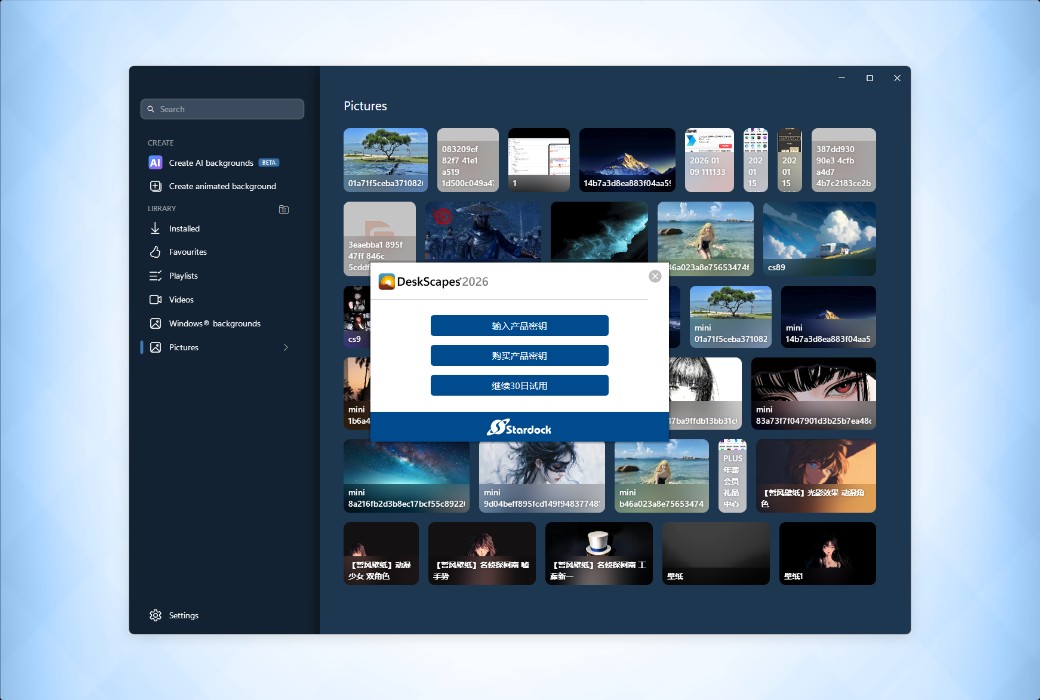Viewport: 1040px width, 700px height.
Task: Select the top hat 名侦探柯南 thumbnail
Action: (x=599, y=553)
